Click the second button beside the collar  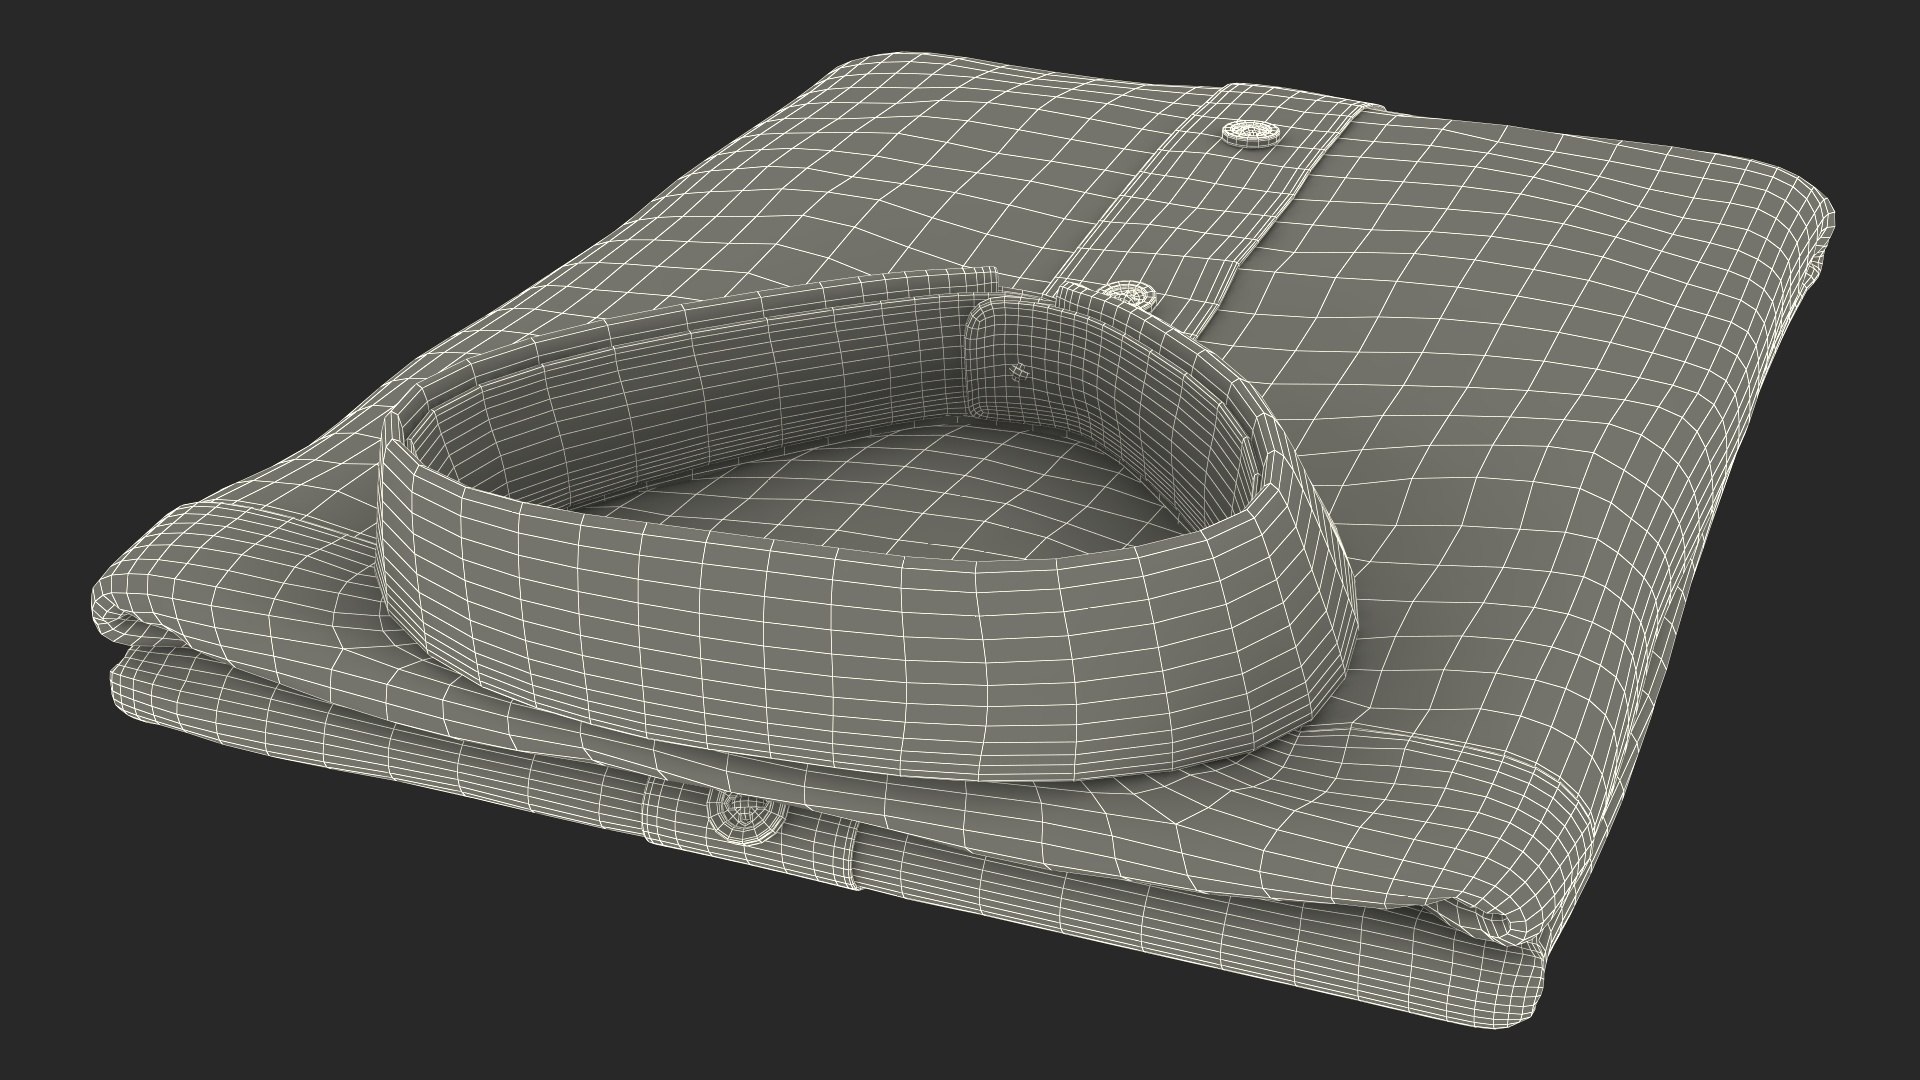pyautogui.click(x=1129, y=295)
